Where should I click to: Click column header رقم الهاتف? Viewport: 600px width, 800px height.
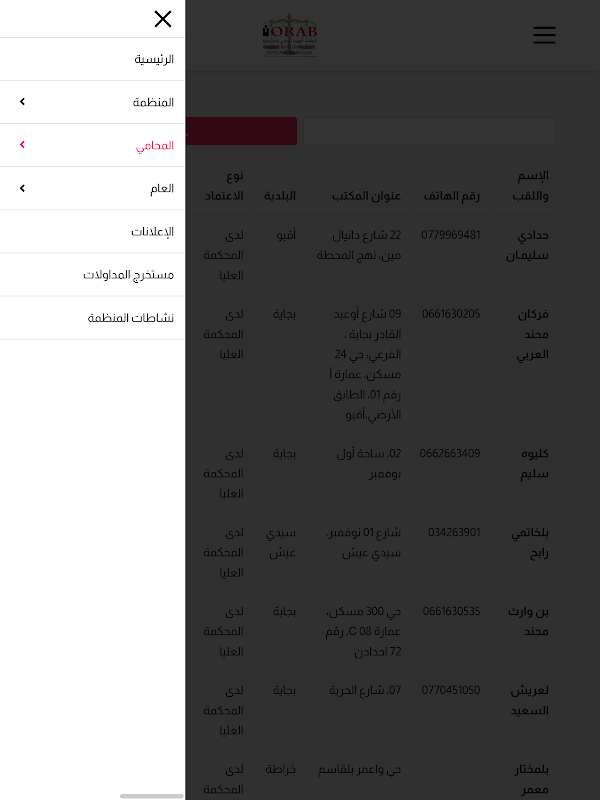tap(452, 196)
